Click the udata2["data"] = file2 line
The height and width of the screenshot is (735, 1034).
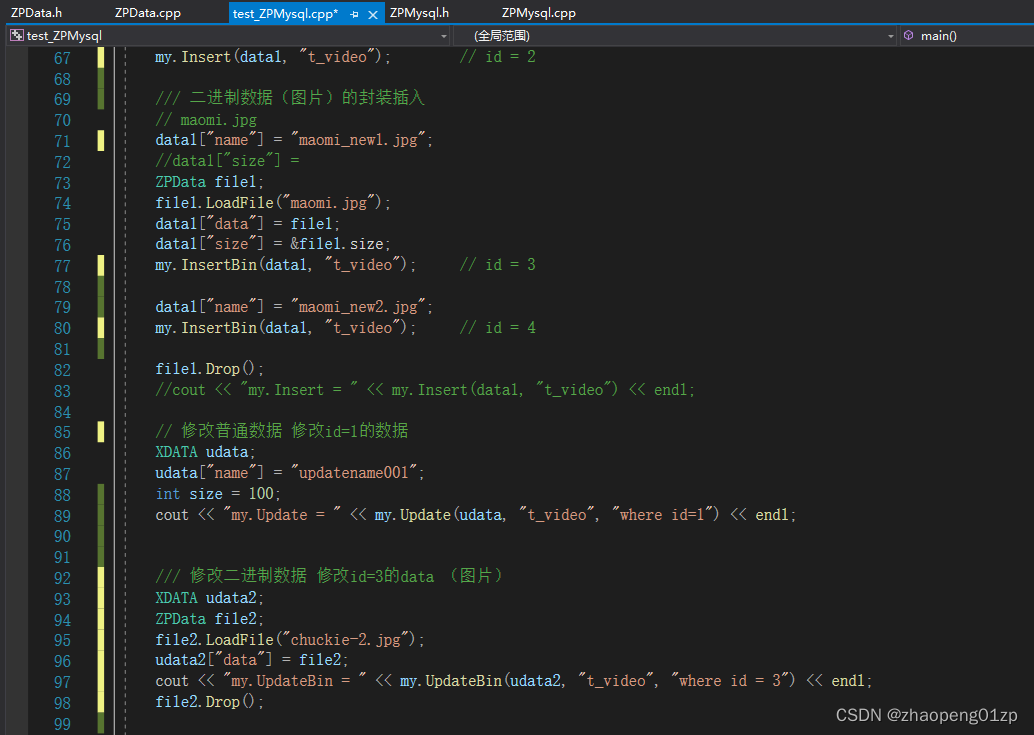(x=252, y=660)
